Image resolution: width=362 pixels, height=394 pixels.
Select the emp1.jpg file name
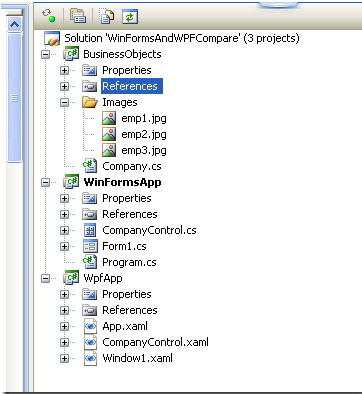click(x=144, y=119)
